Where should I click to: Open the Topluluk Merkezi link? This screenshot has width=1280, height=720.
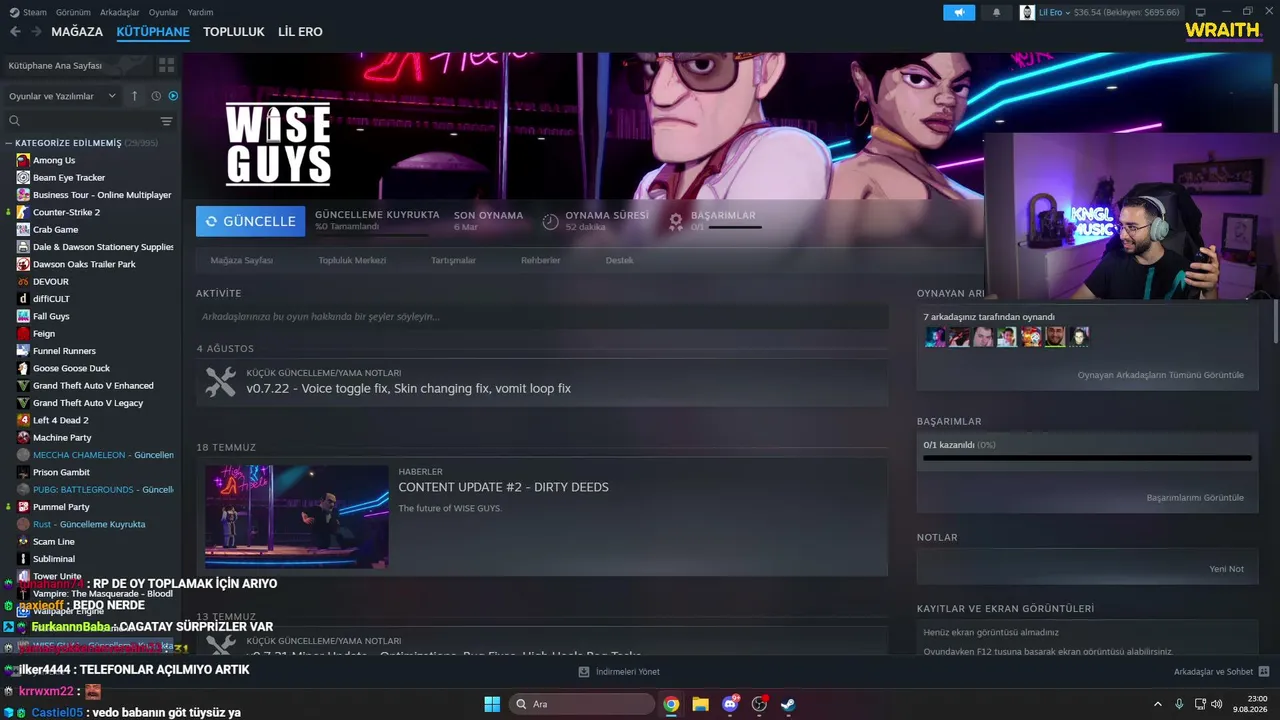click(352, 260)
